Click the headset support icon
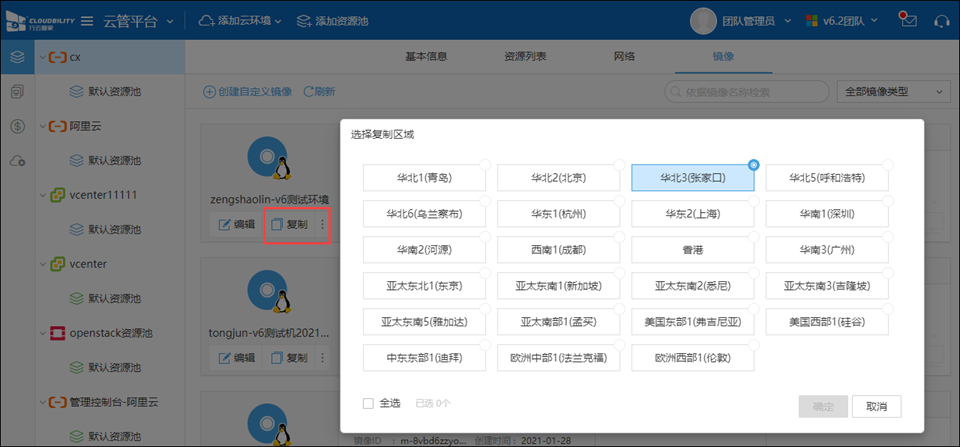960x447 pixels. tap(941, 21)
